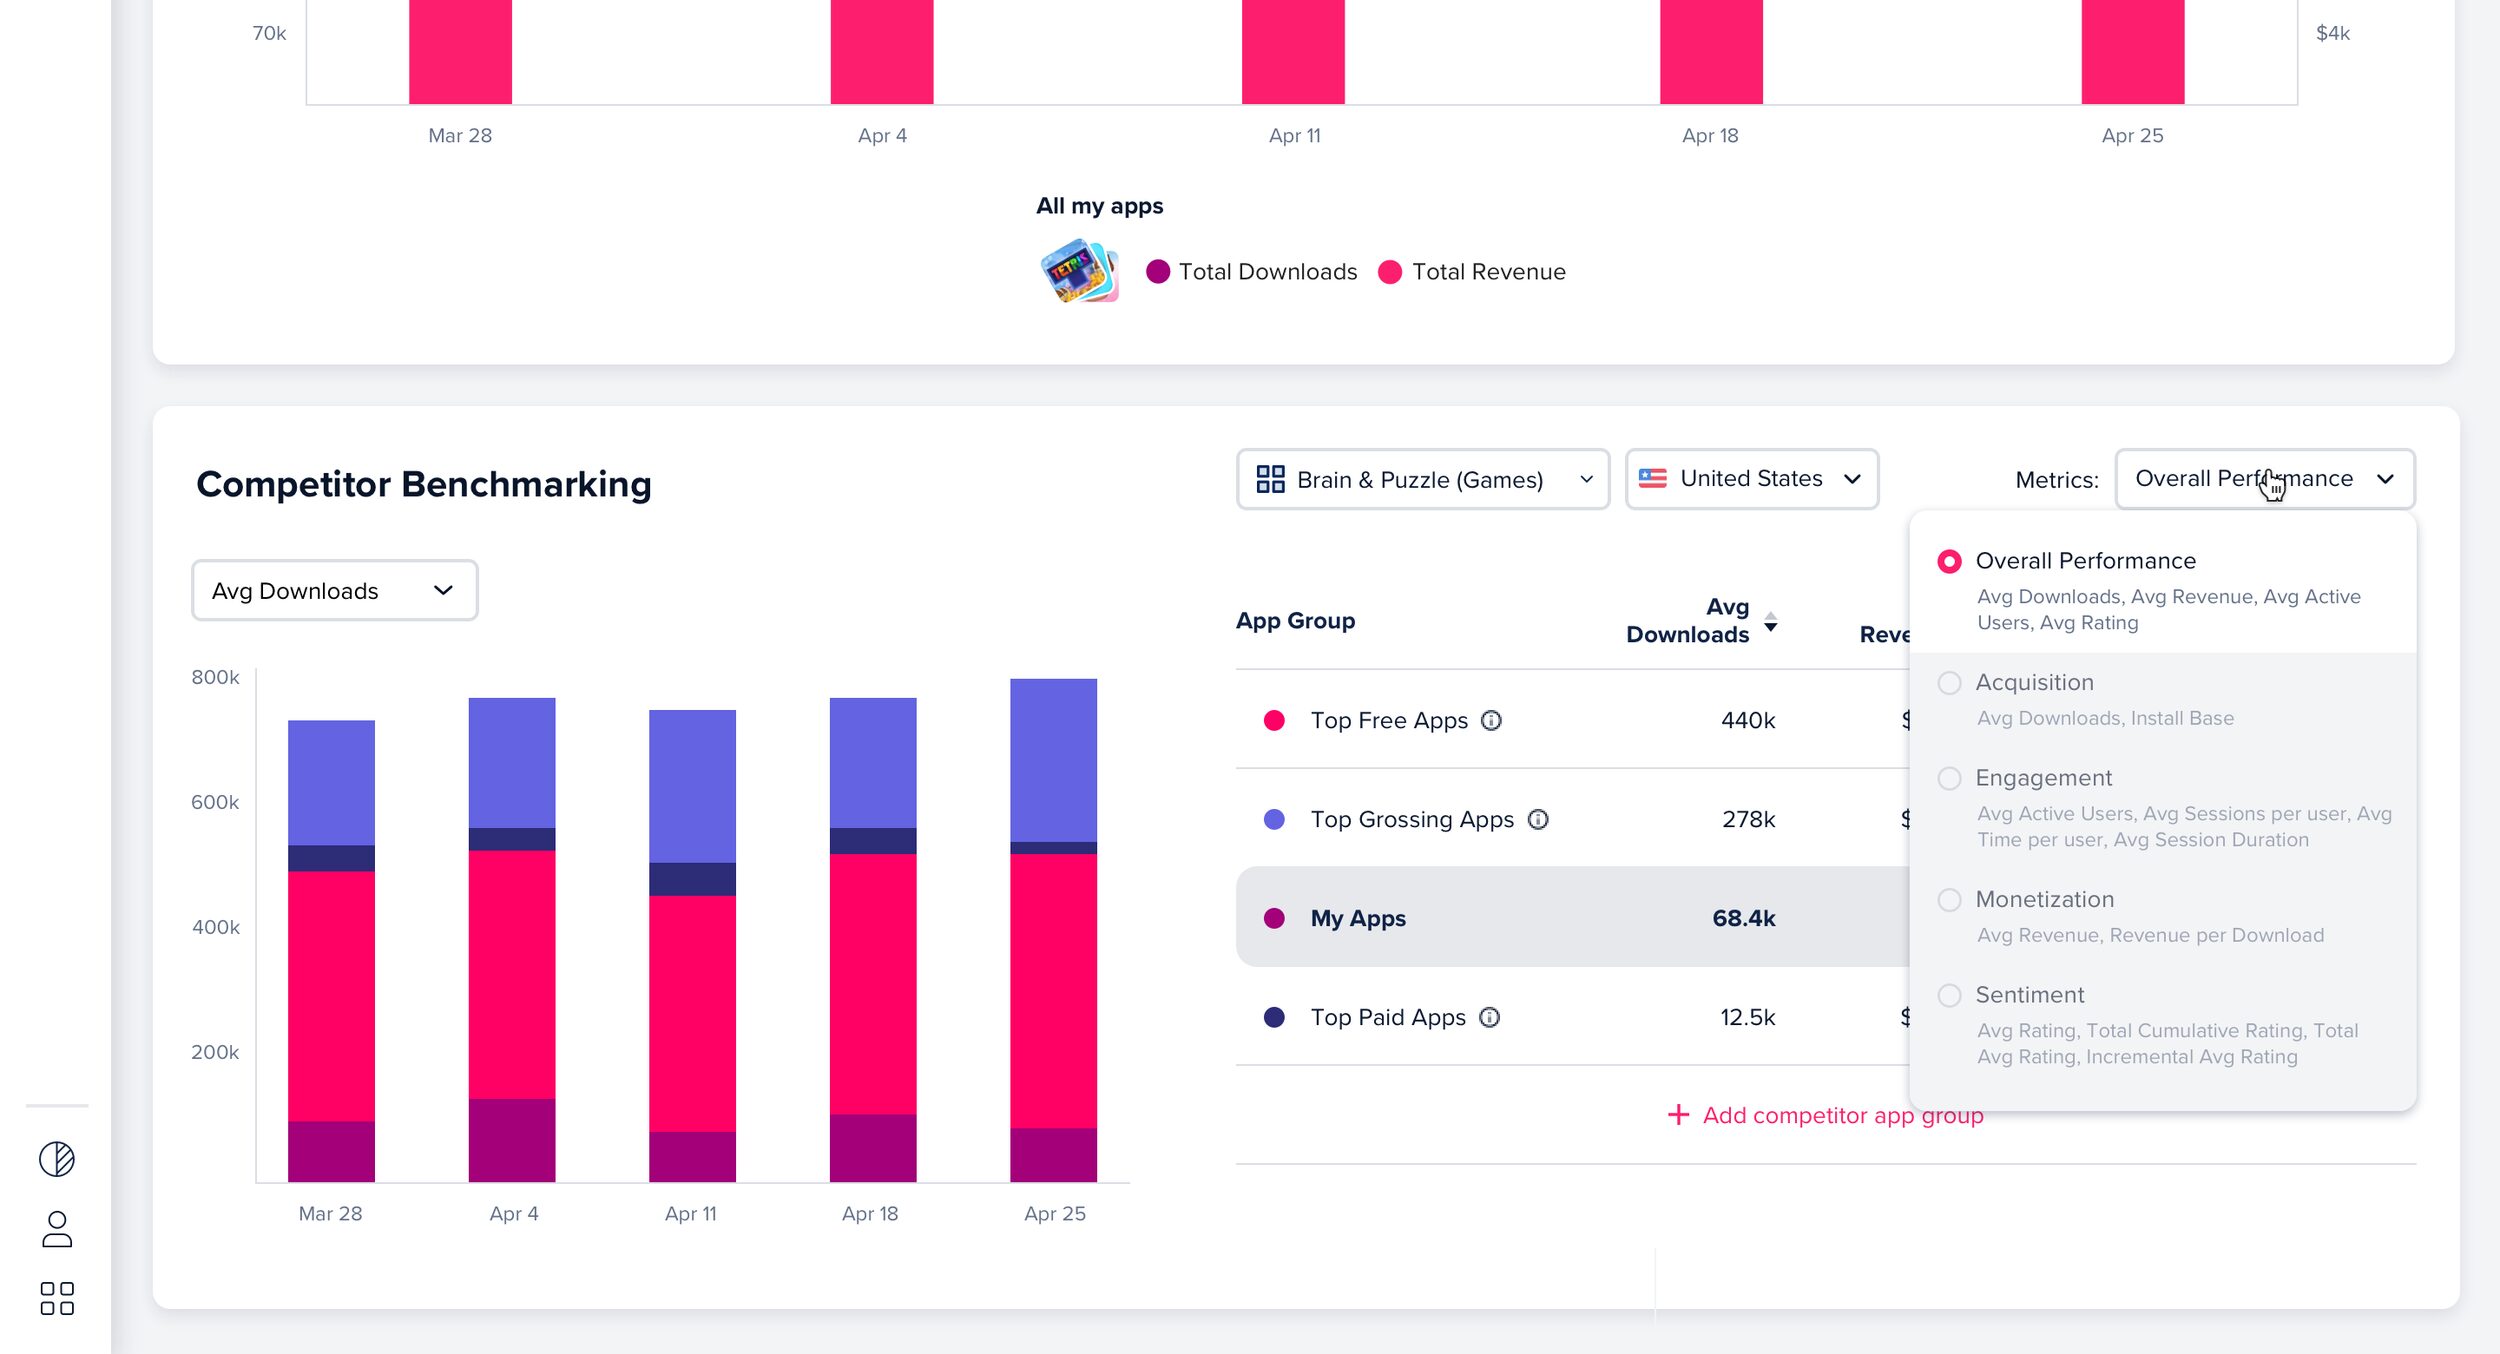
Task: Click info icon next to Top Free Apps
Action: [x=1491, y=720]
